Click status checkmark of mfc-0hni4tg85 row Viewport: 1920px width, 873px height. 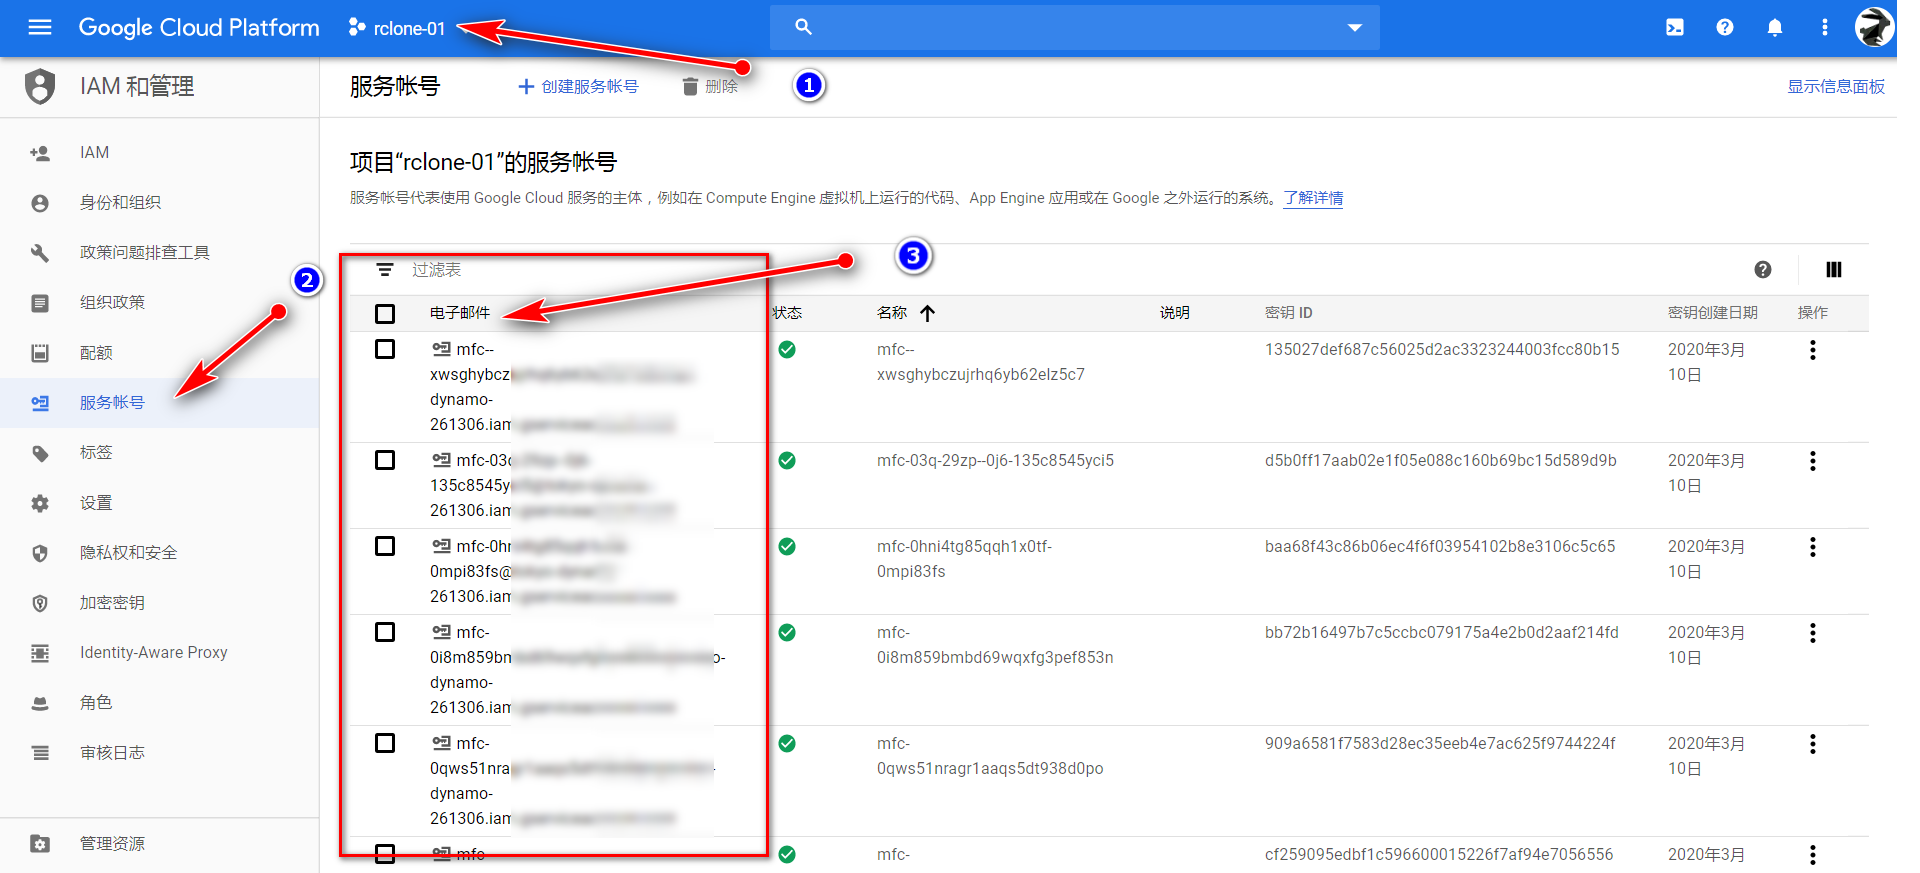[x=787, y=546]
